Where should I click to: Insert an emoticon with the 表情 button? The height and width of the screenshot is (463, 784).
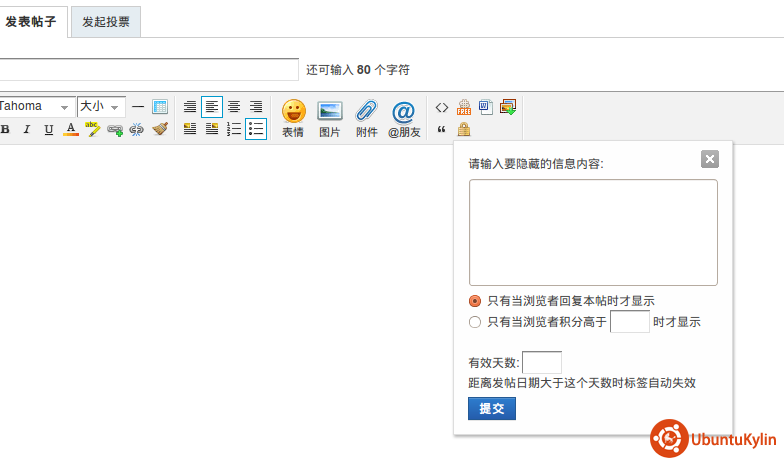click(x=292, y=118)
